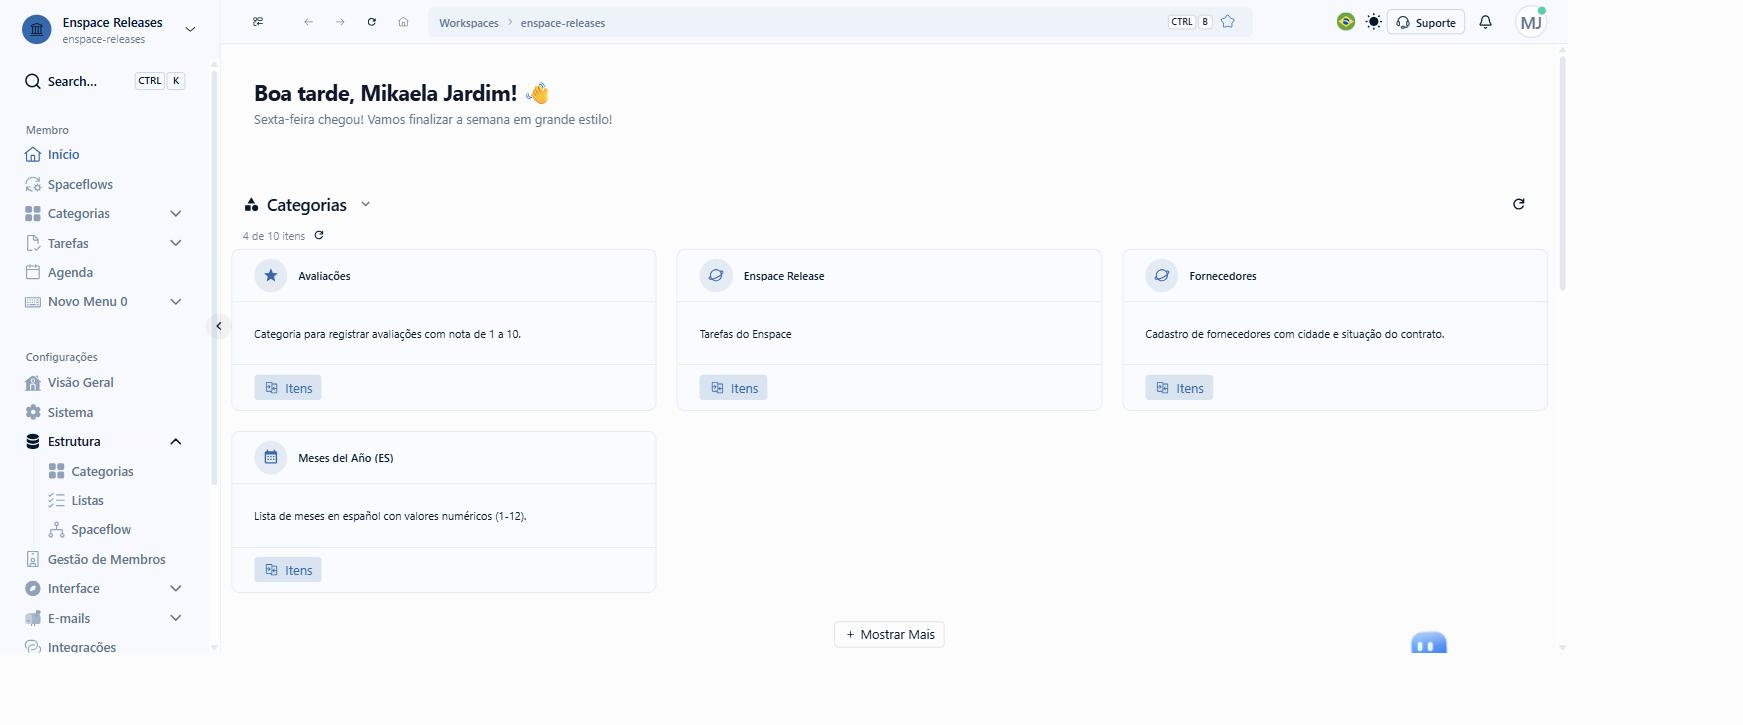Click the calendar icon on Meses del Año card
Image resolution: width=1743 pixels, height=725 pixels.
click(x=271, y=458)
